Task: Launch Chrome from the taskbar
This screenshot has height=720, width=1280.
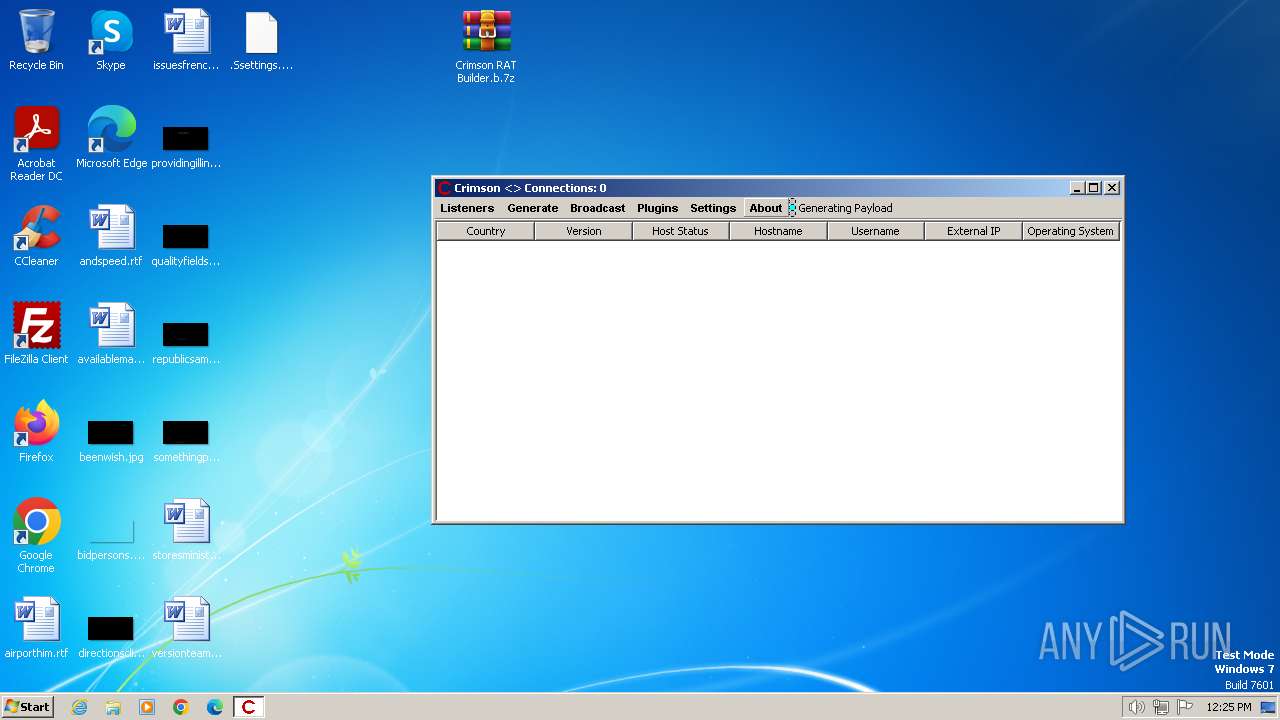Action: click(x=181, y=707)
